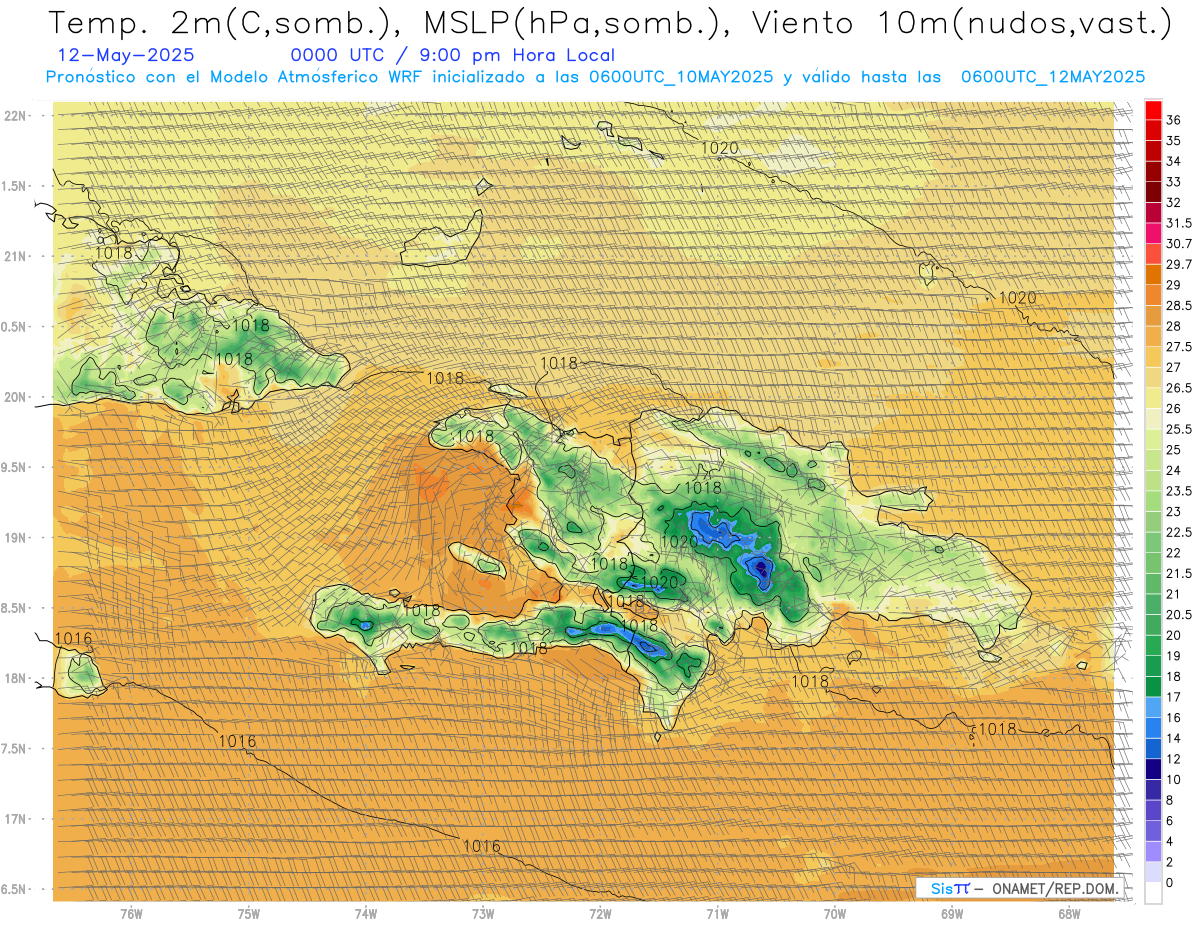Click the latitude label '6.5N'

(x=15, y=889)
